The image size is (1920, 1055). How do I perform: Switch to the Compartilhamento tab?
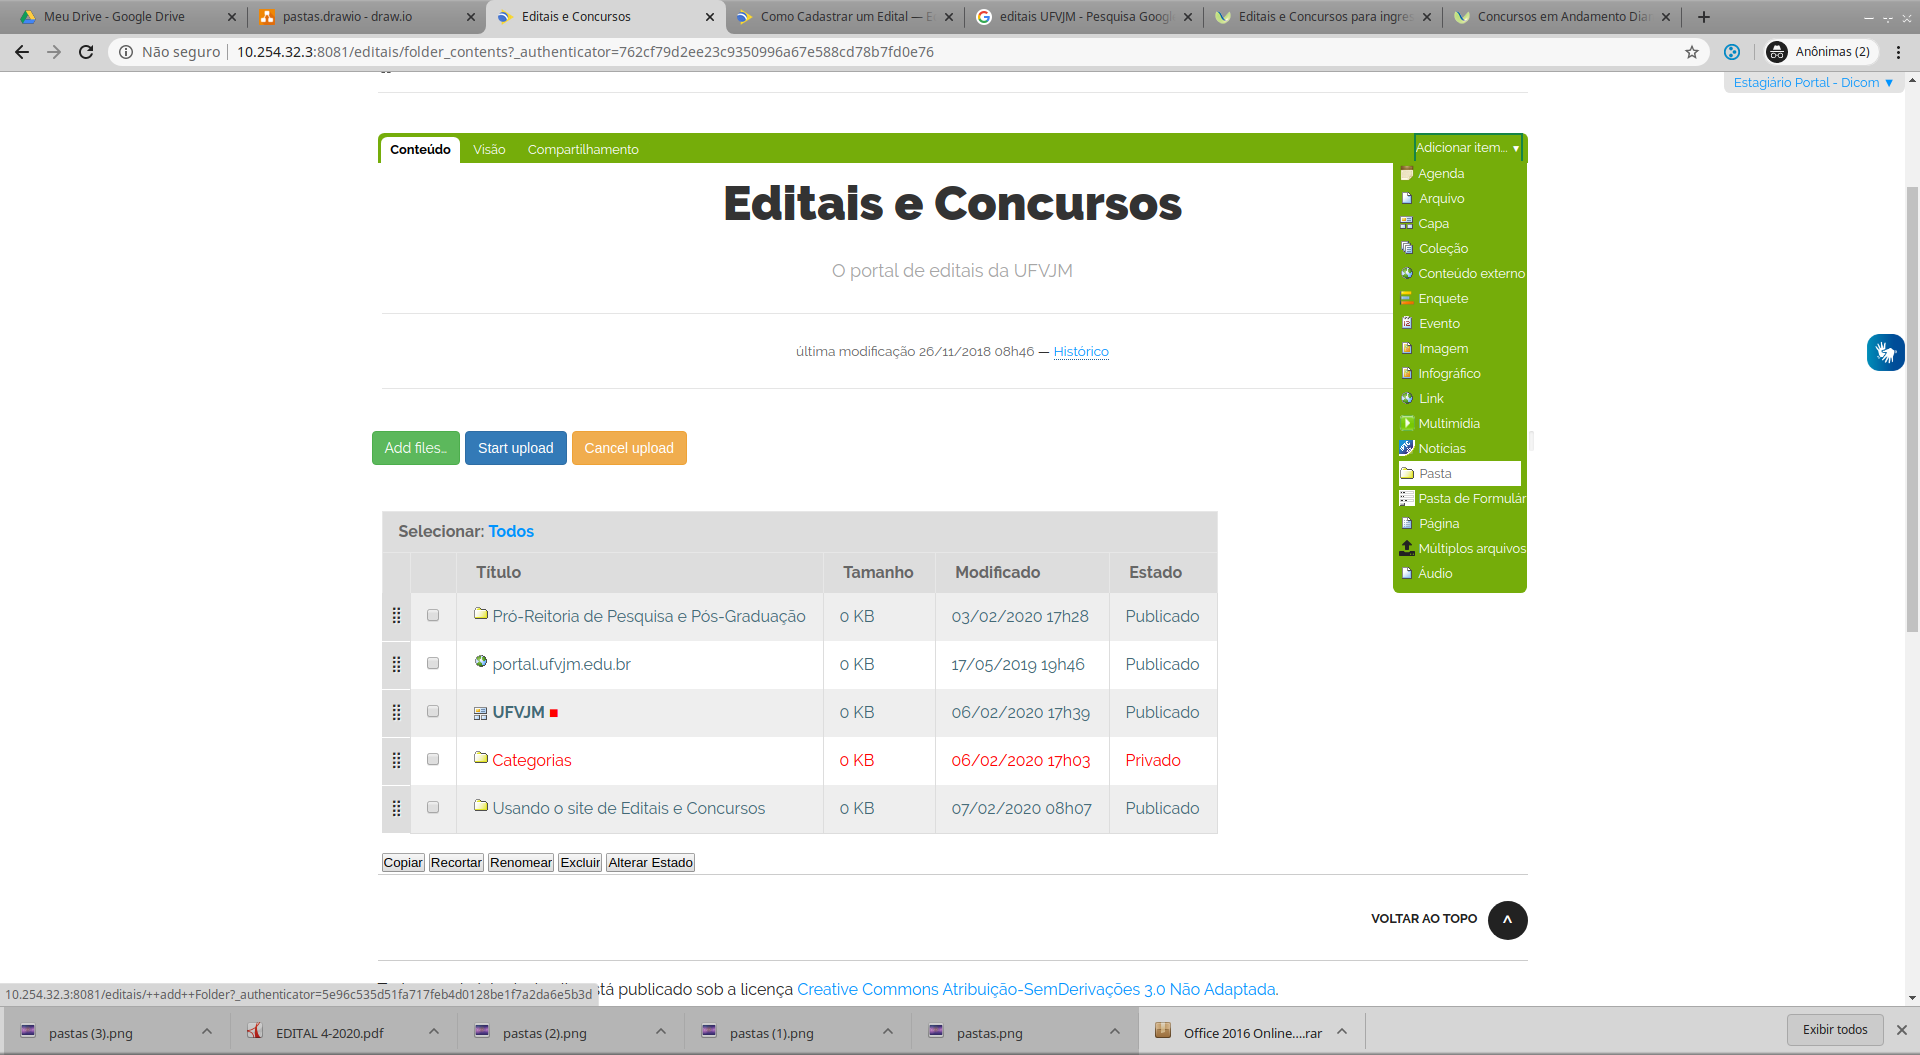583,150
